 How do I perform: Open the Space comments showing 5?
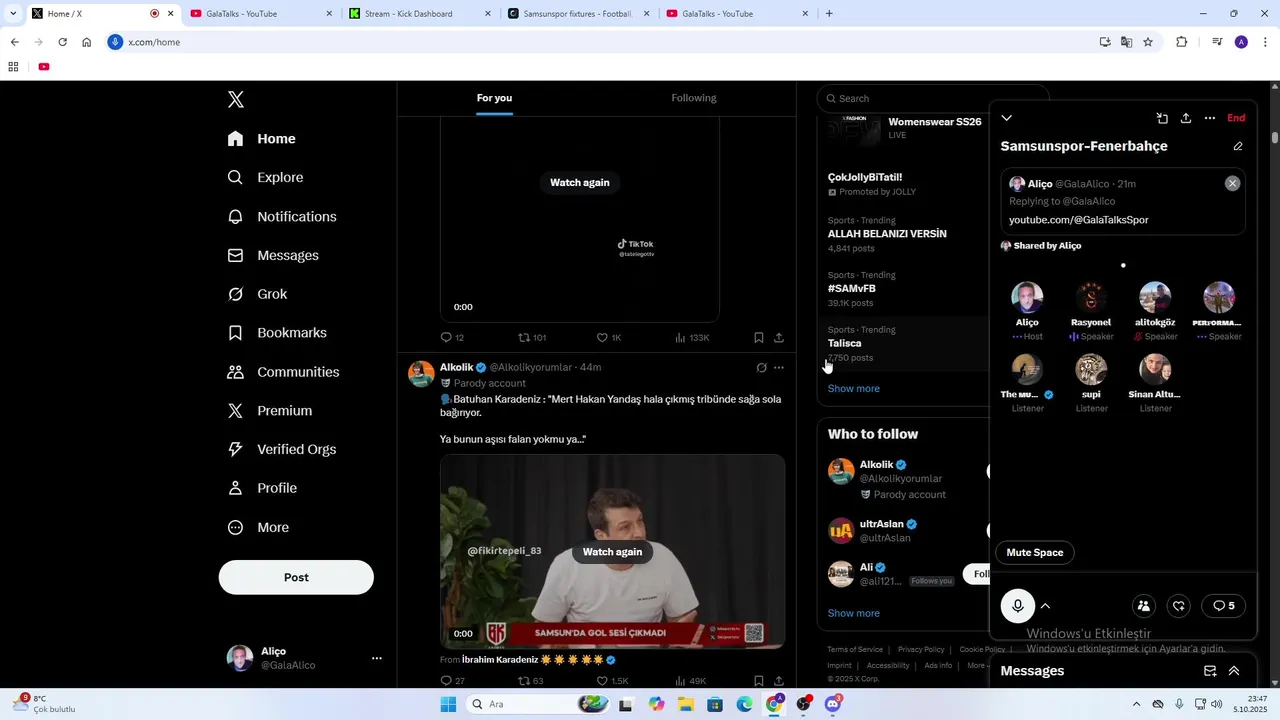pyautogui.click(x=1224, y=606)
